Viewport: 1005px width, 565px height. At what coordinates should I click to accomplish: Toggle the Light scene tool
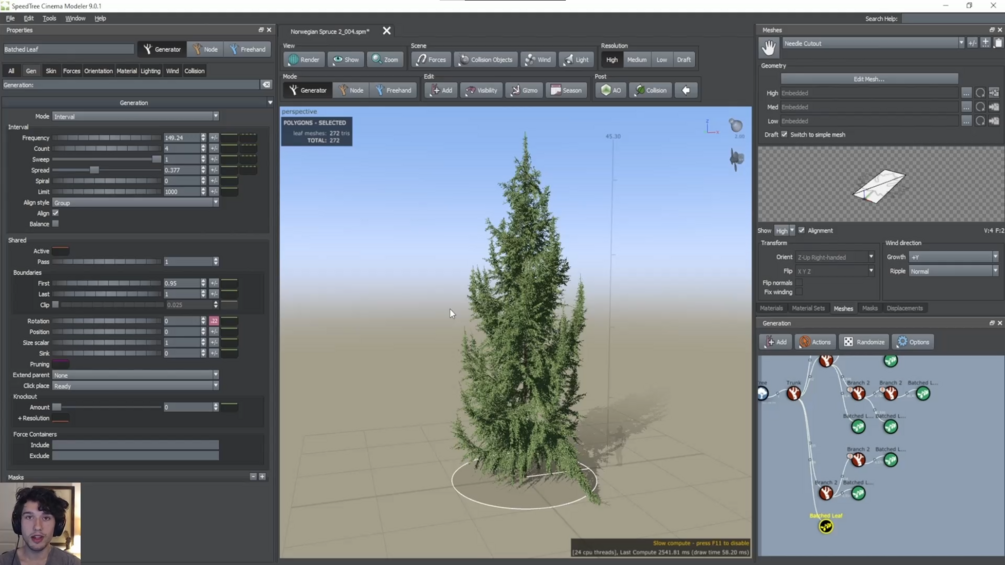(x=576, y=60)
